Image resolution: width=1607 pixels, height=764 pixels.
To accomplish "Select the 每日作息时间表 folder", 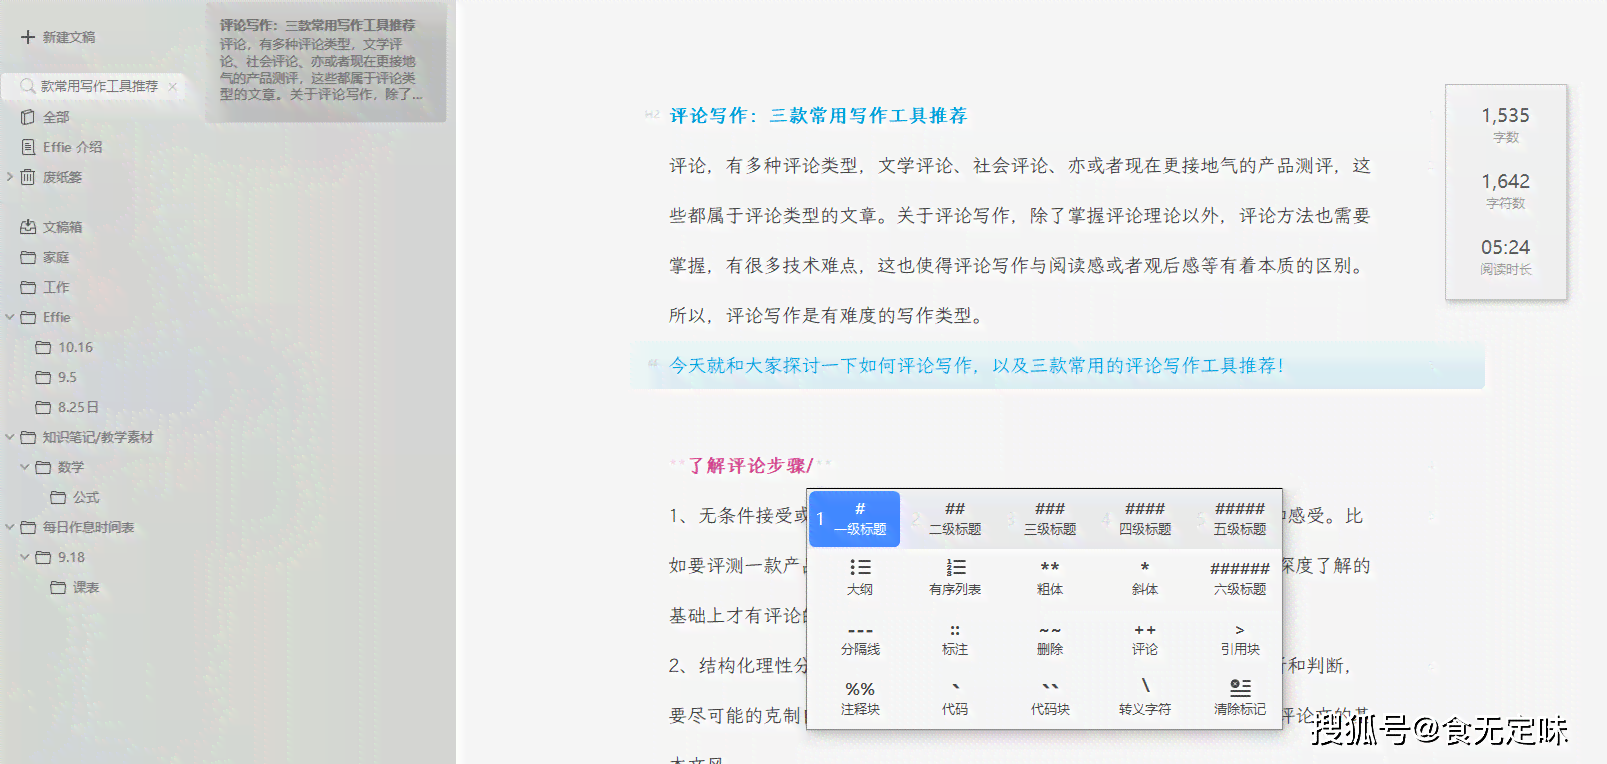I will point(88,527).
